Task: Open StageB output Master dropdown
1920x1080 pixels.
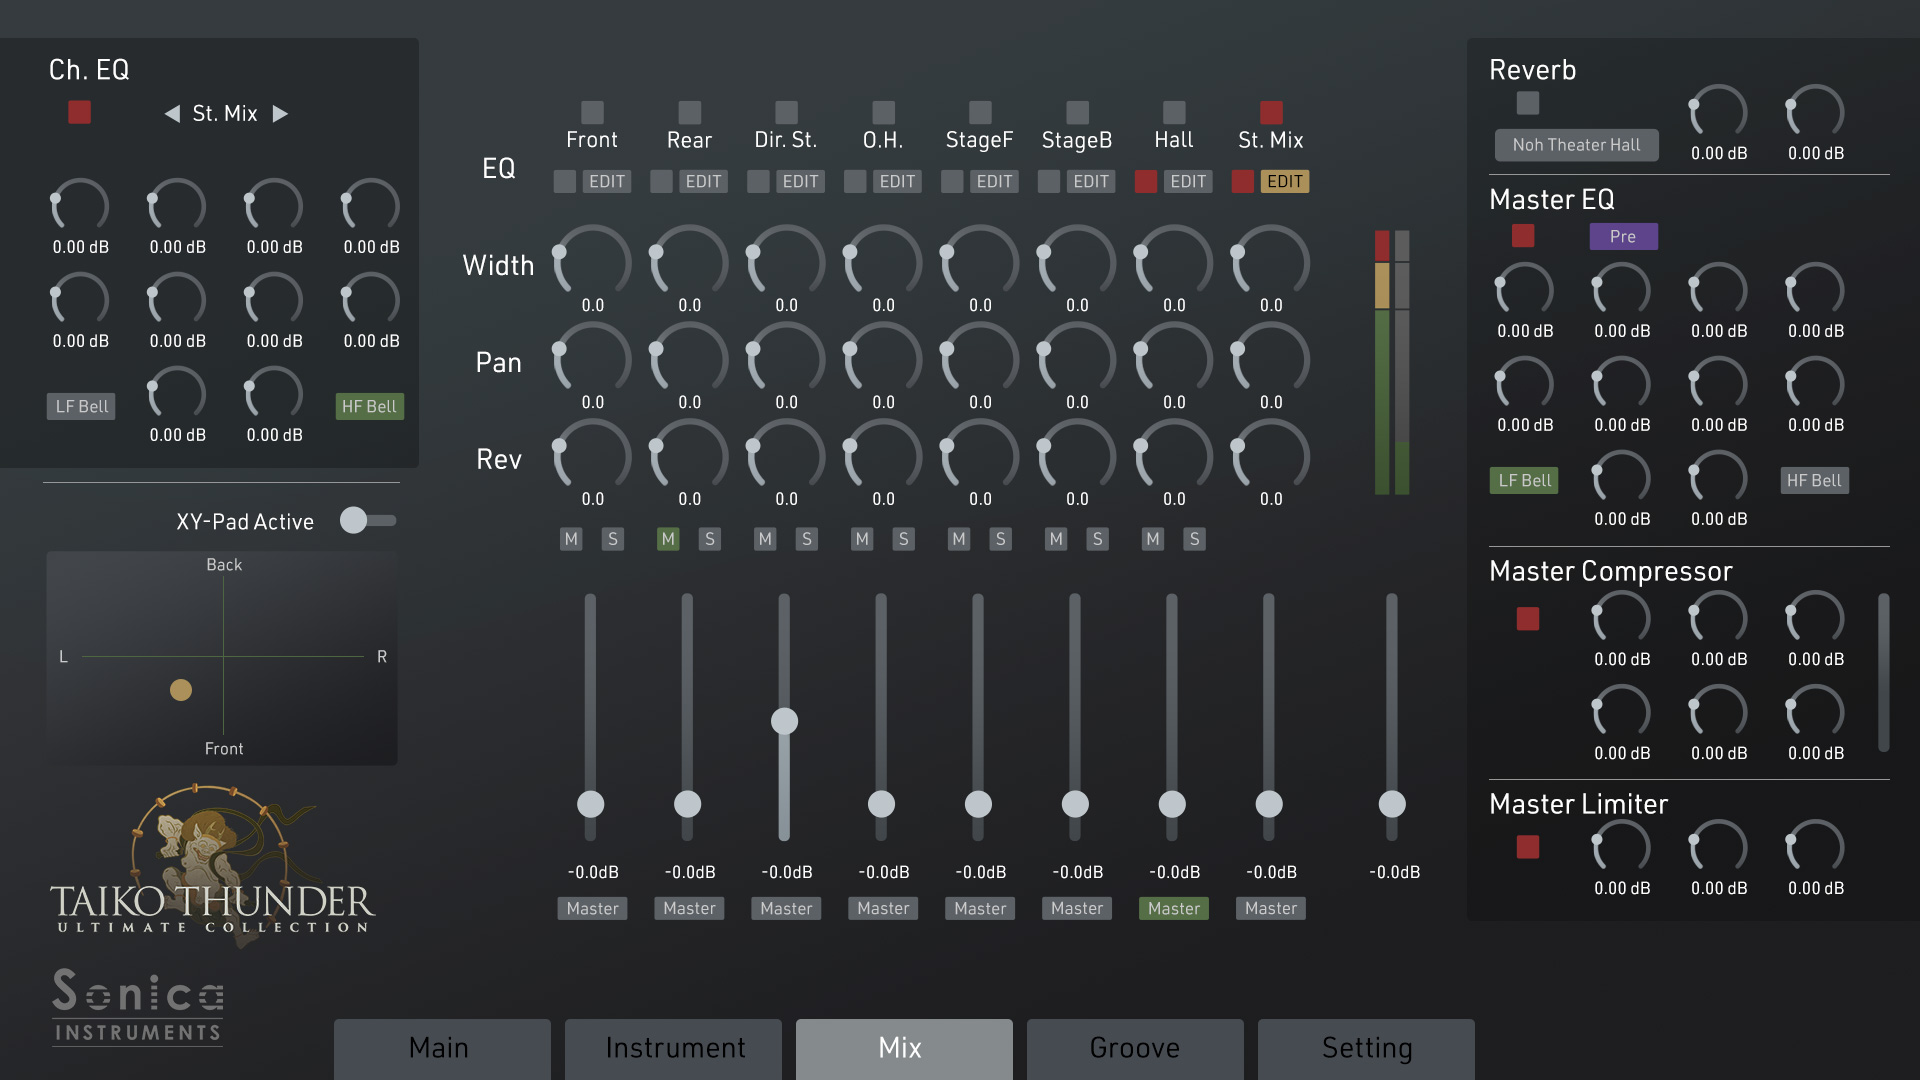Action: click(1077, 908)
